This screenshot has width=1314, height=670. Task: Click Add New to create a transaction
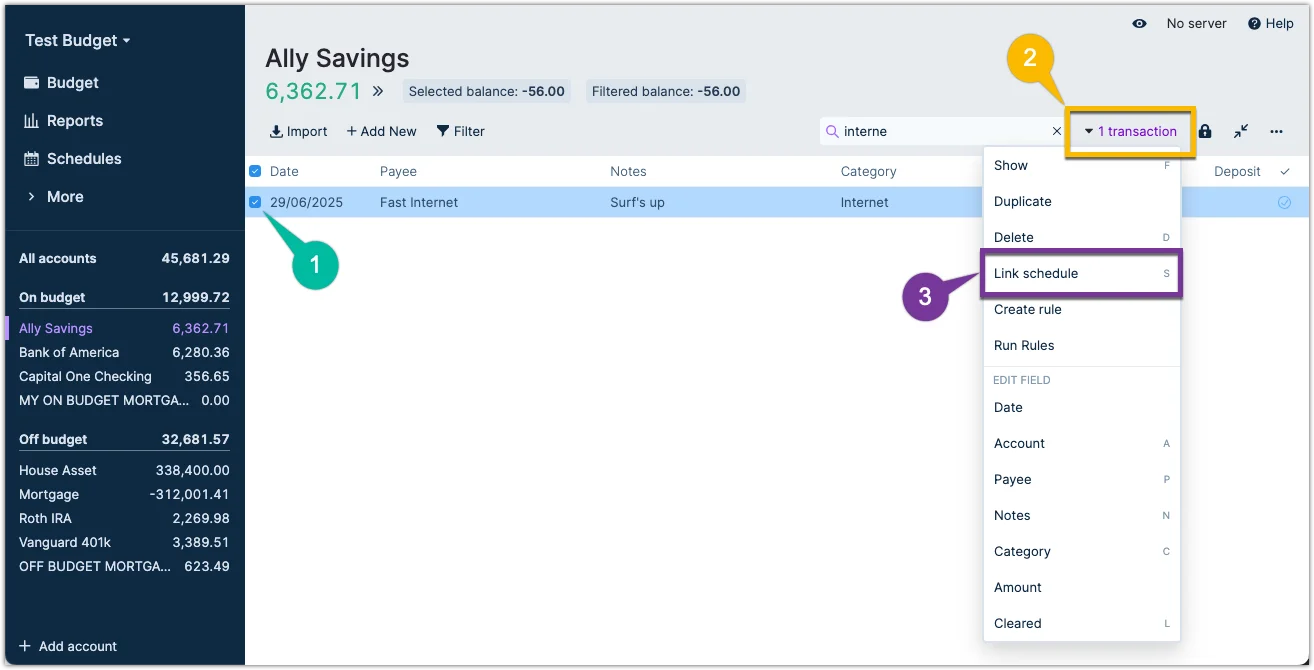pyautogui.click(x=380, y=131)
